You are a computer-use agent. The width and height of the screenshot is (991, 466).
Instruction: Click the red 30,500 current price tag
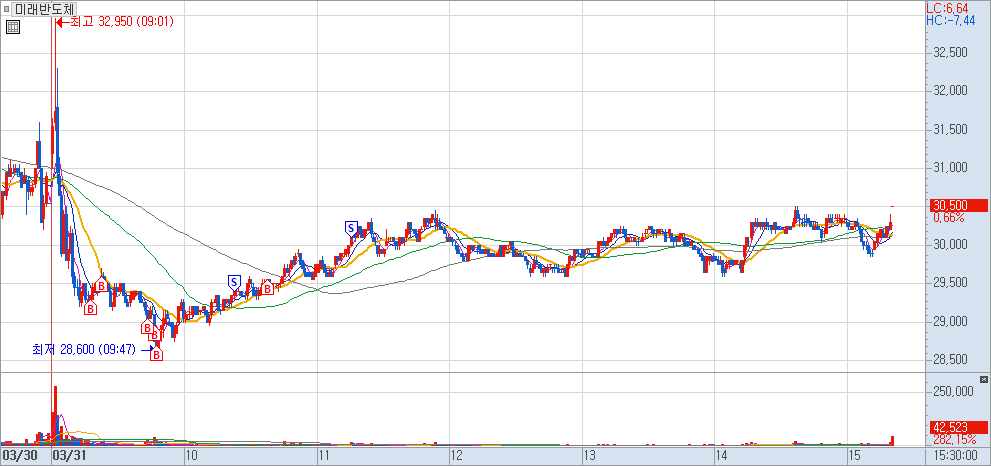[958, 205]
